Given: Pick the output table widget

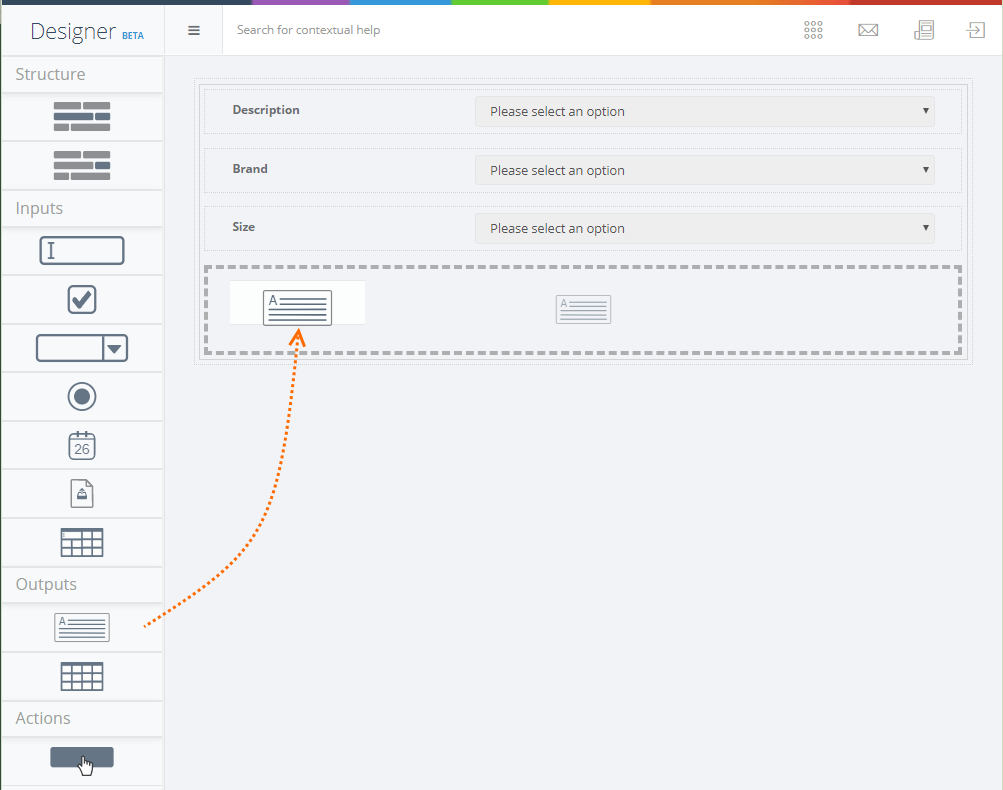Looking at the screenshot, I should (82, 677).
